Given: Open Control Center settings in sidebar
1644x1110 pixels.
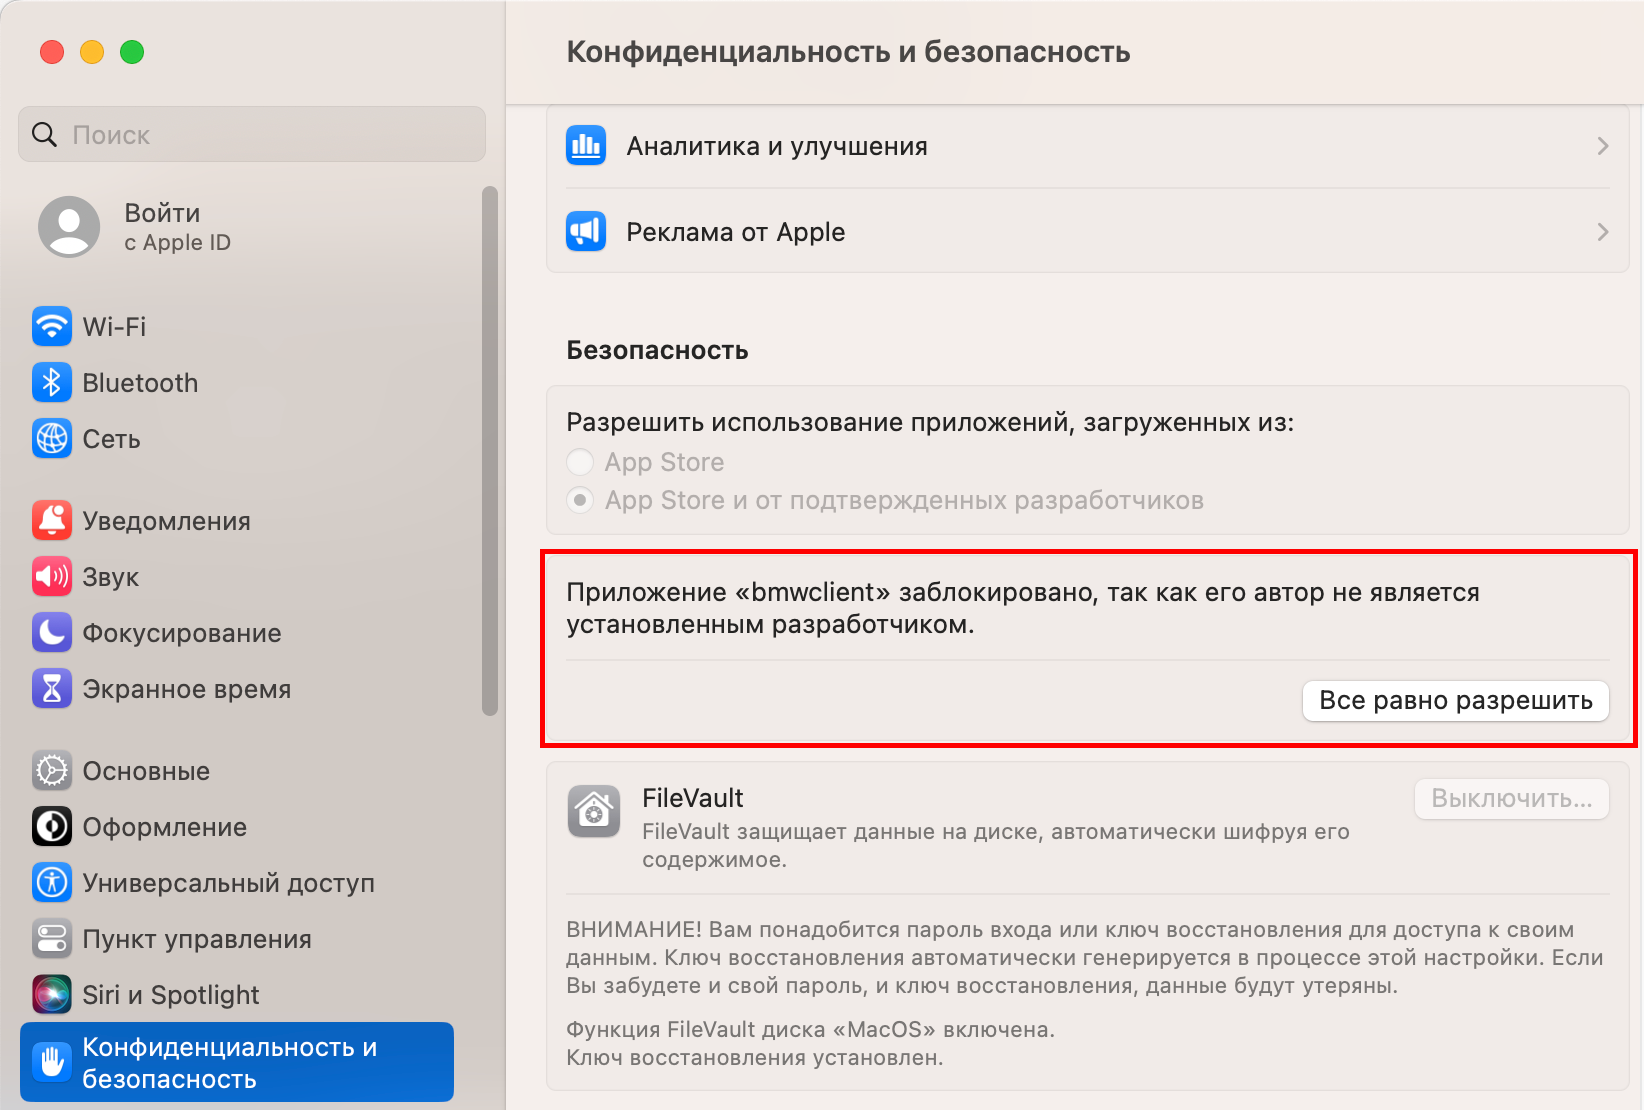Looking at the screenshot, I should [x=196, y=939].
